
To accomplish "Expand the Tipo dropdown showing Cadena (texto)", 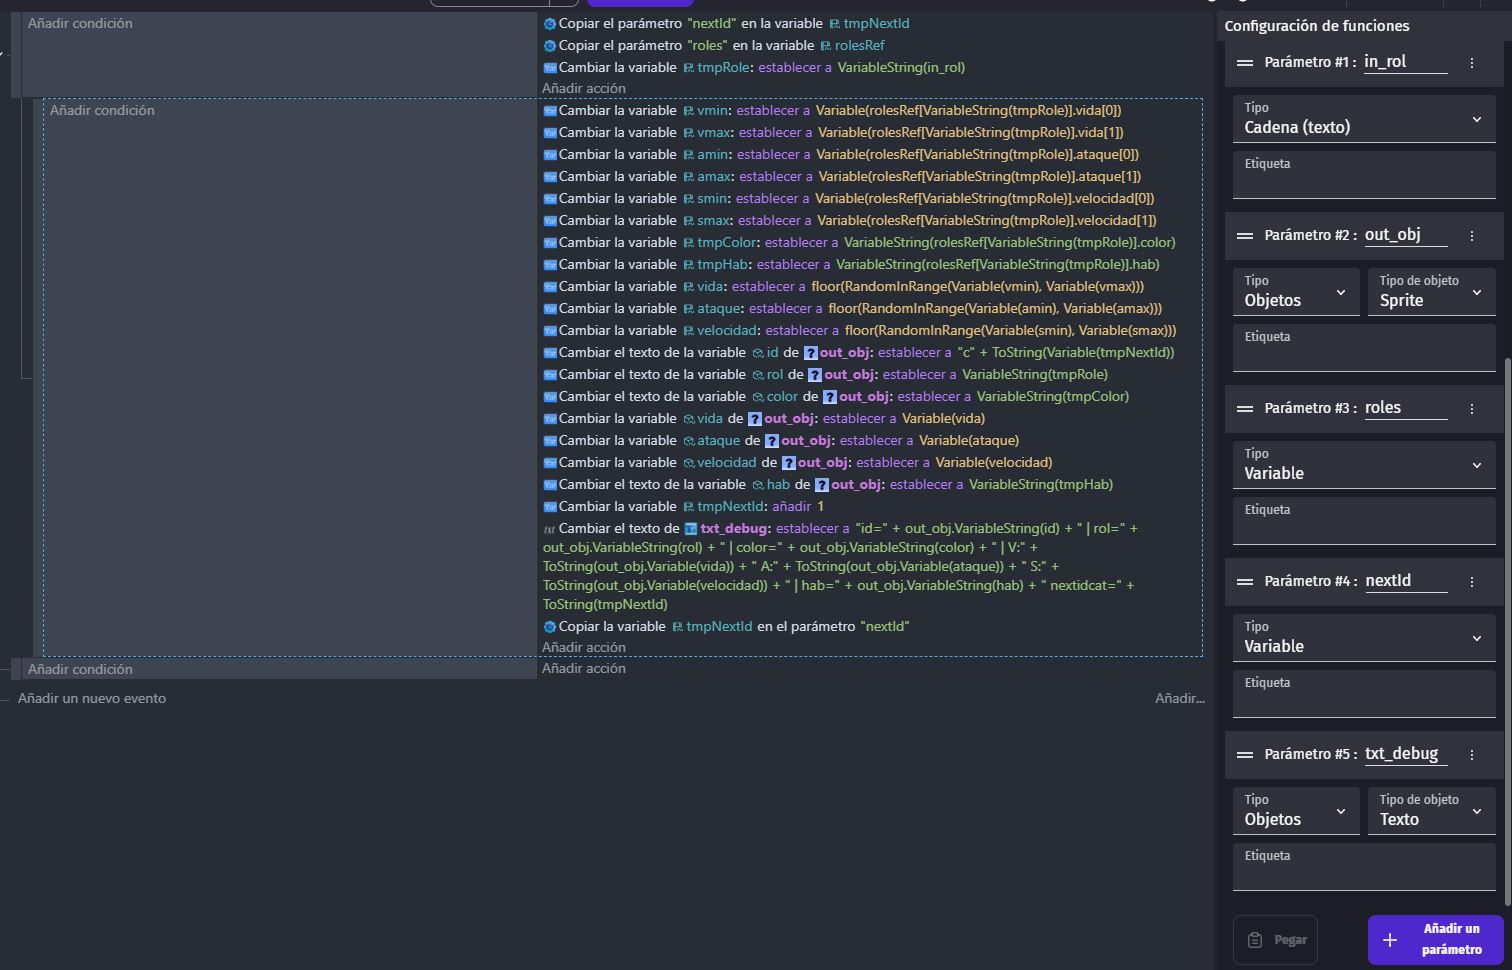I will tap(1363, 119).
